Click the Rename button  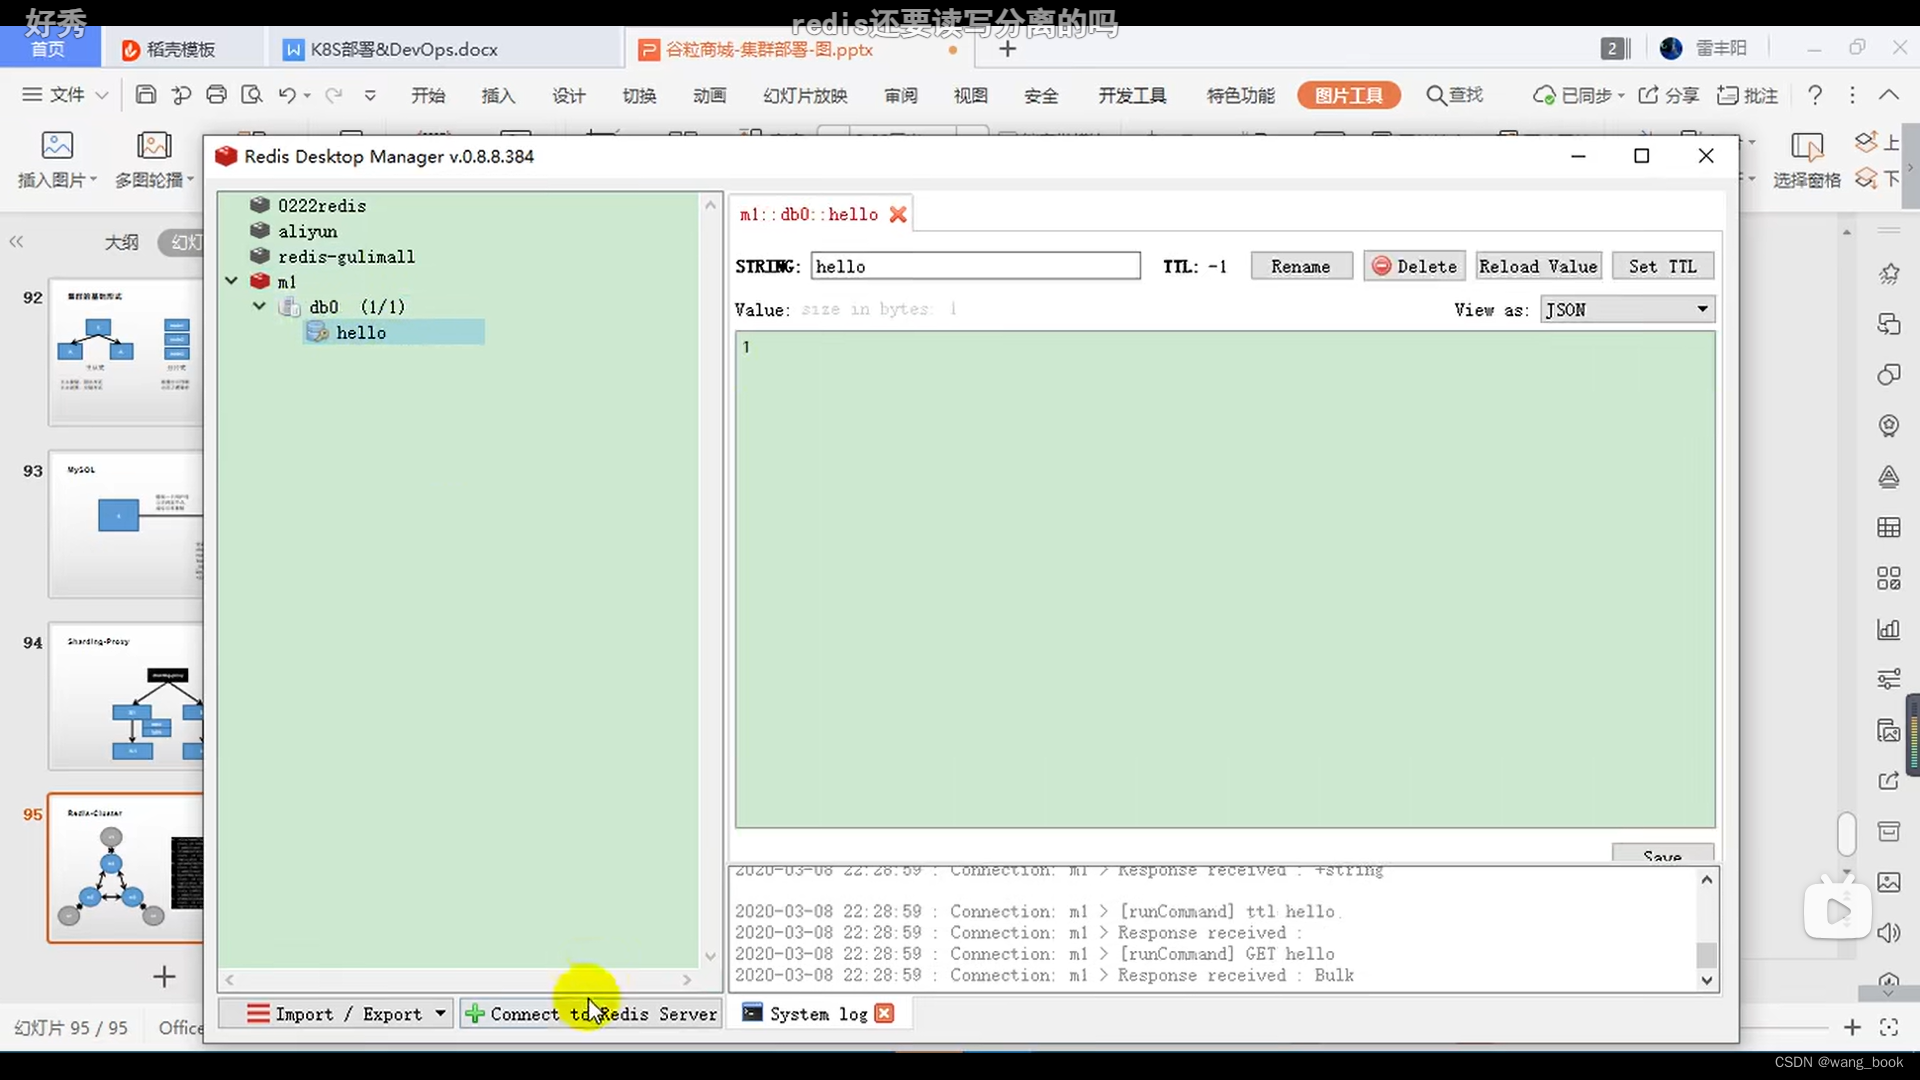pyautogui.click(x=1301, y=266)
